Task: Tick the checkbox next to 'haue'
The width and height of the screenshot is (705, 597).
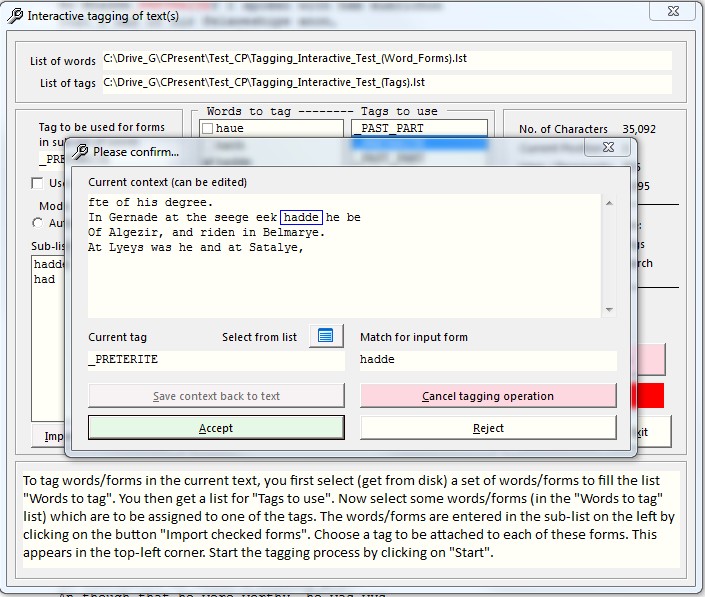Action: coord(207,129)
